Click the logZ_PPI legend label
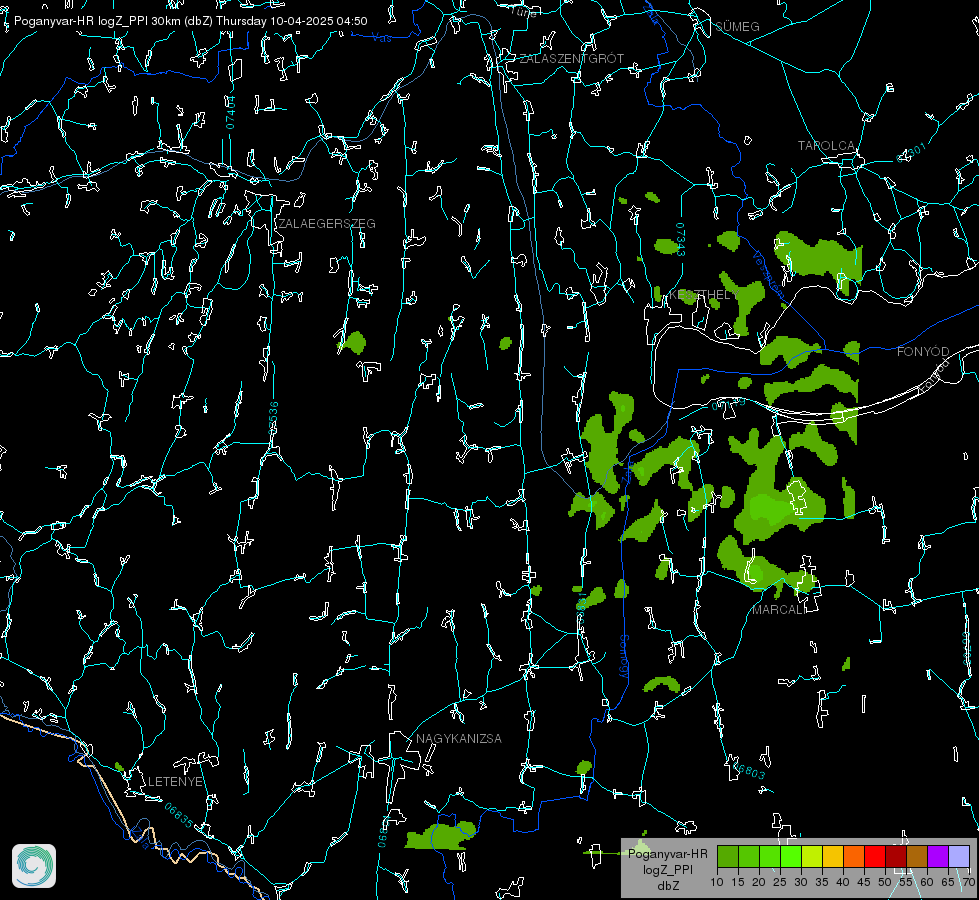The width and height of the screenshot is (979, 900). pos(667,870)
